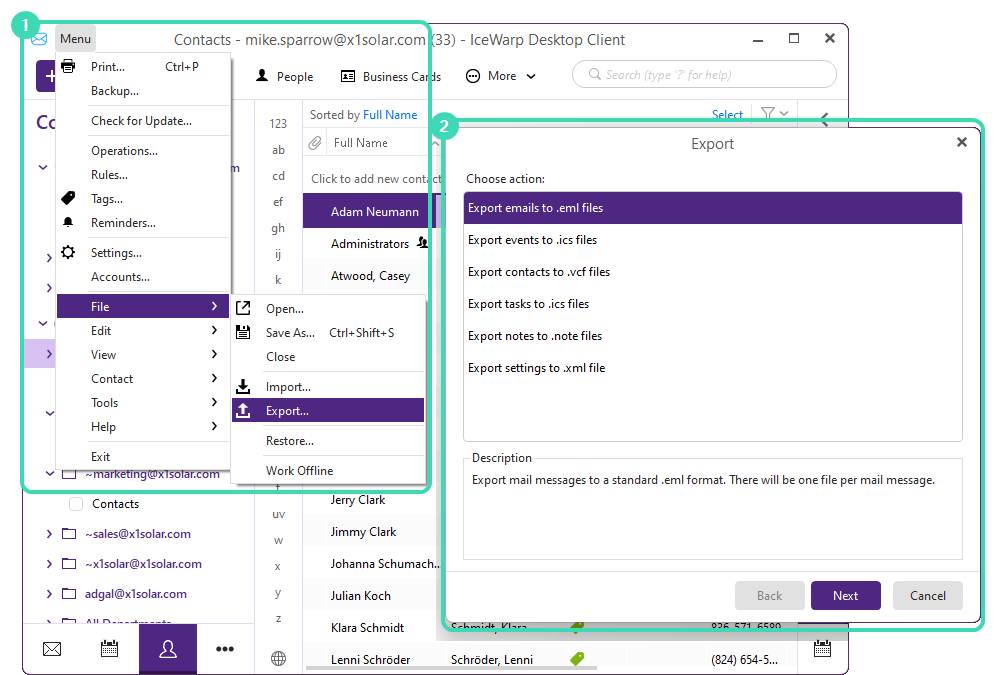Select Export contacts to .vcf files

coord(713,272)
